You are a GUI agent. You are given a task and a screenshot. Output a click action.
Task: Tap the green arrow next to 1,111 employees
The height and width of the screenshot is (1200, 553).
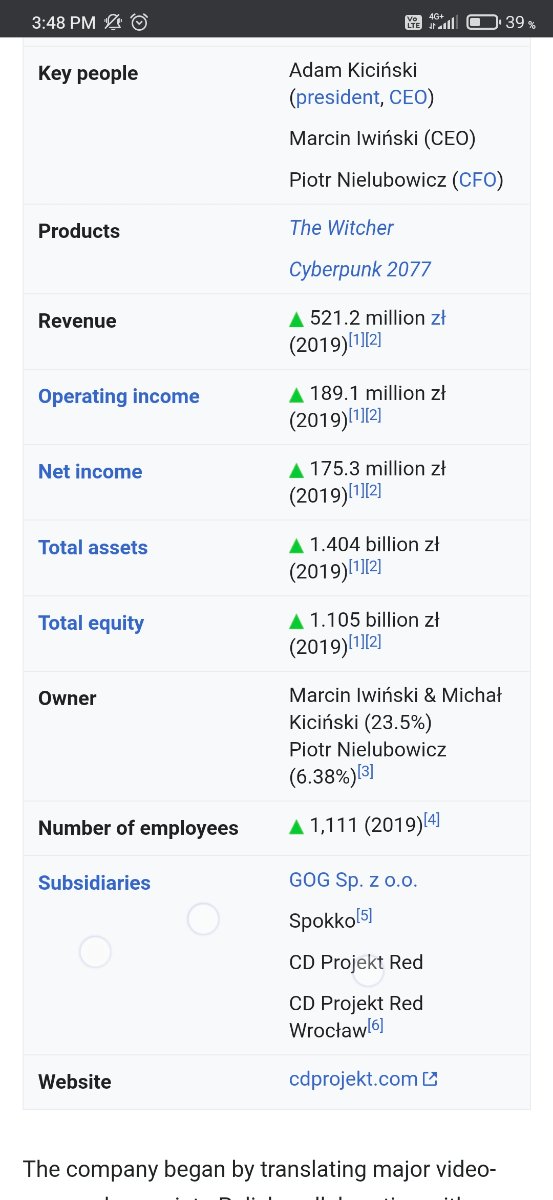296,826
